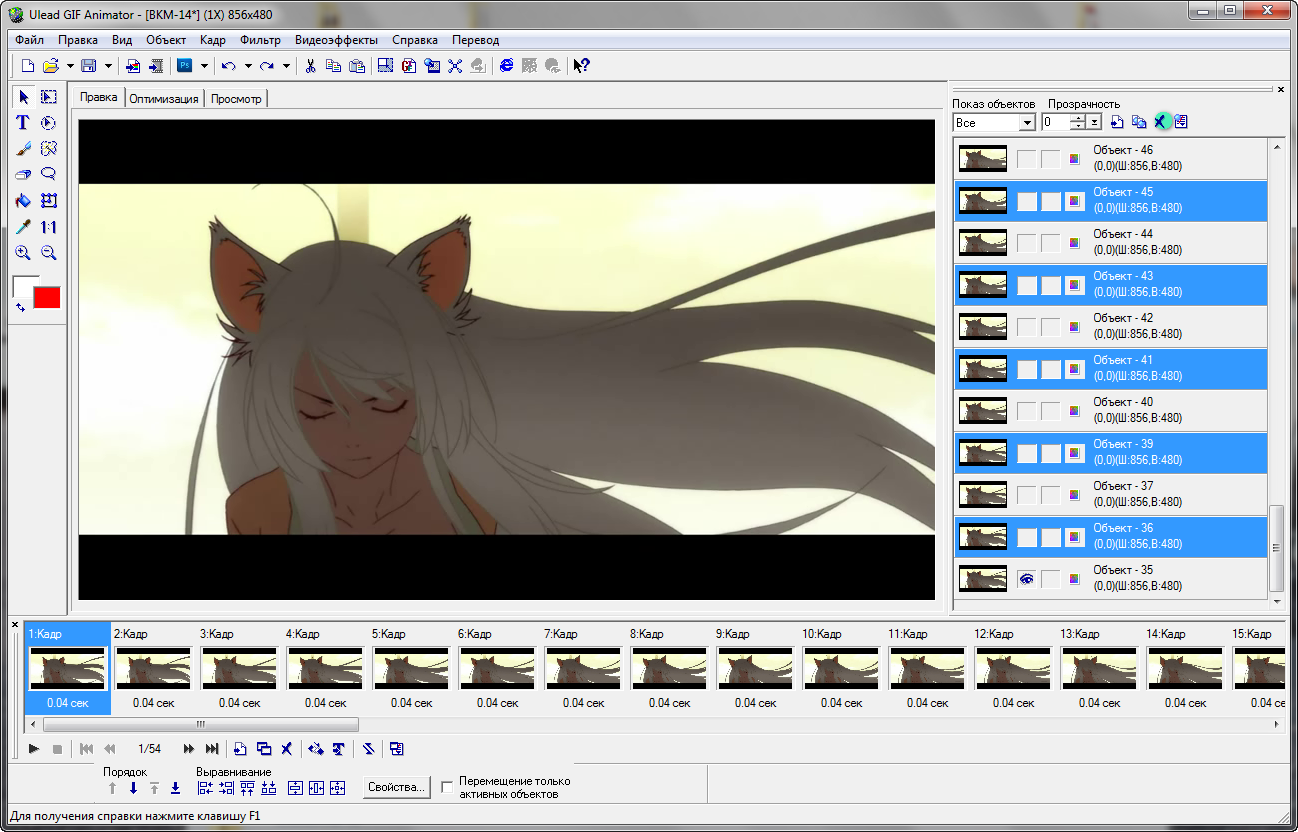Click the transparency value spinner arrows

click(1078, 122)
